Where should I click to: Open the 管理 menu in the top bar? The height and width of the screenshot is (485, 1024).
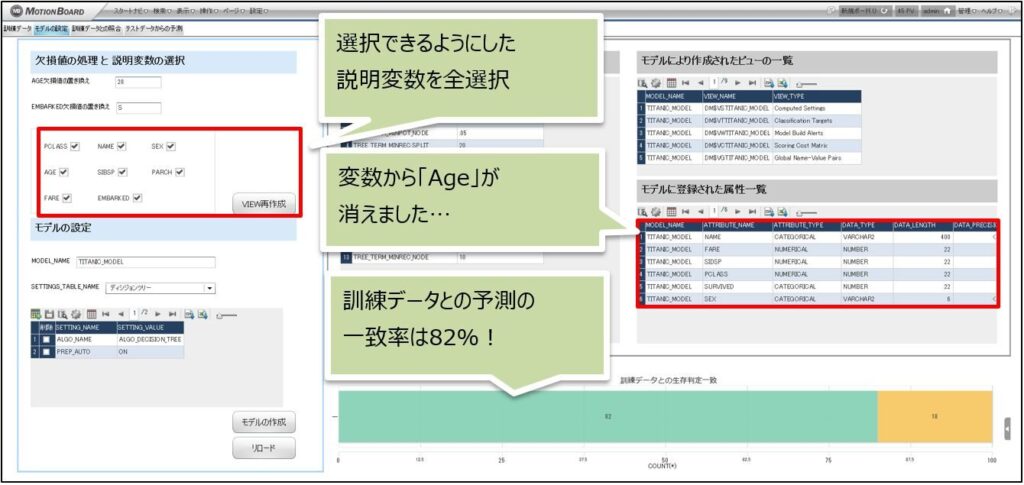[966, 10]
